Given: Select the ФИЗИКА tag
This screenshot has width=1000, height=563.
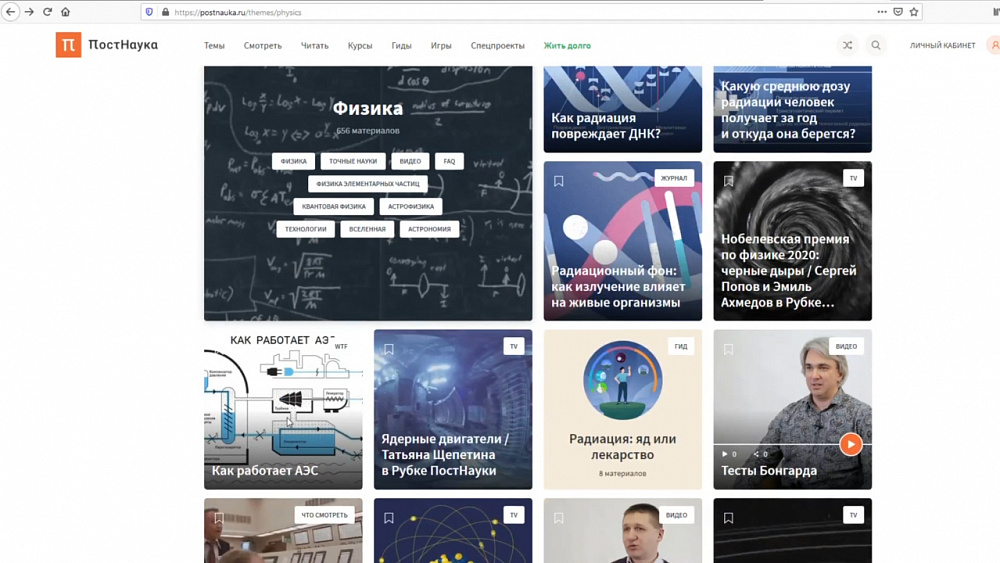Looking at the screenshot, I should (x=293, y=161).
